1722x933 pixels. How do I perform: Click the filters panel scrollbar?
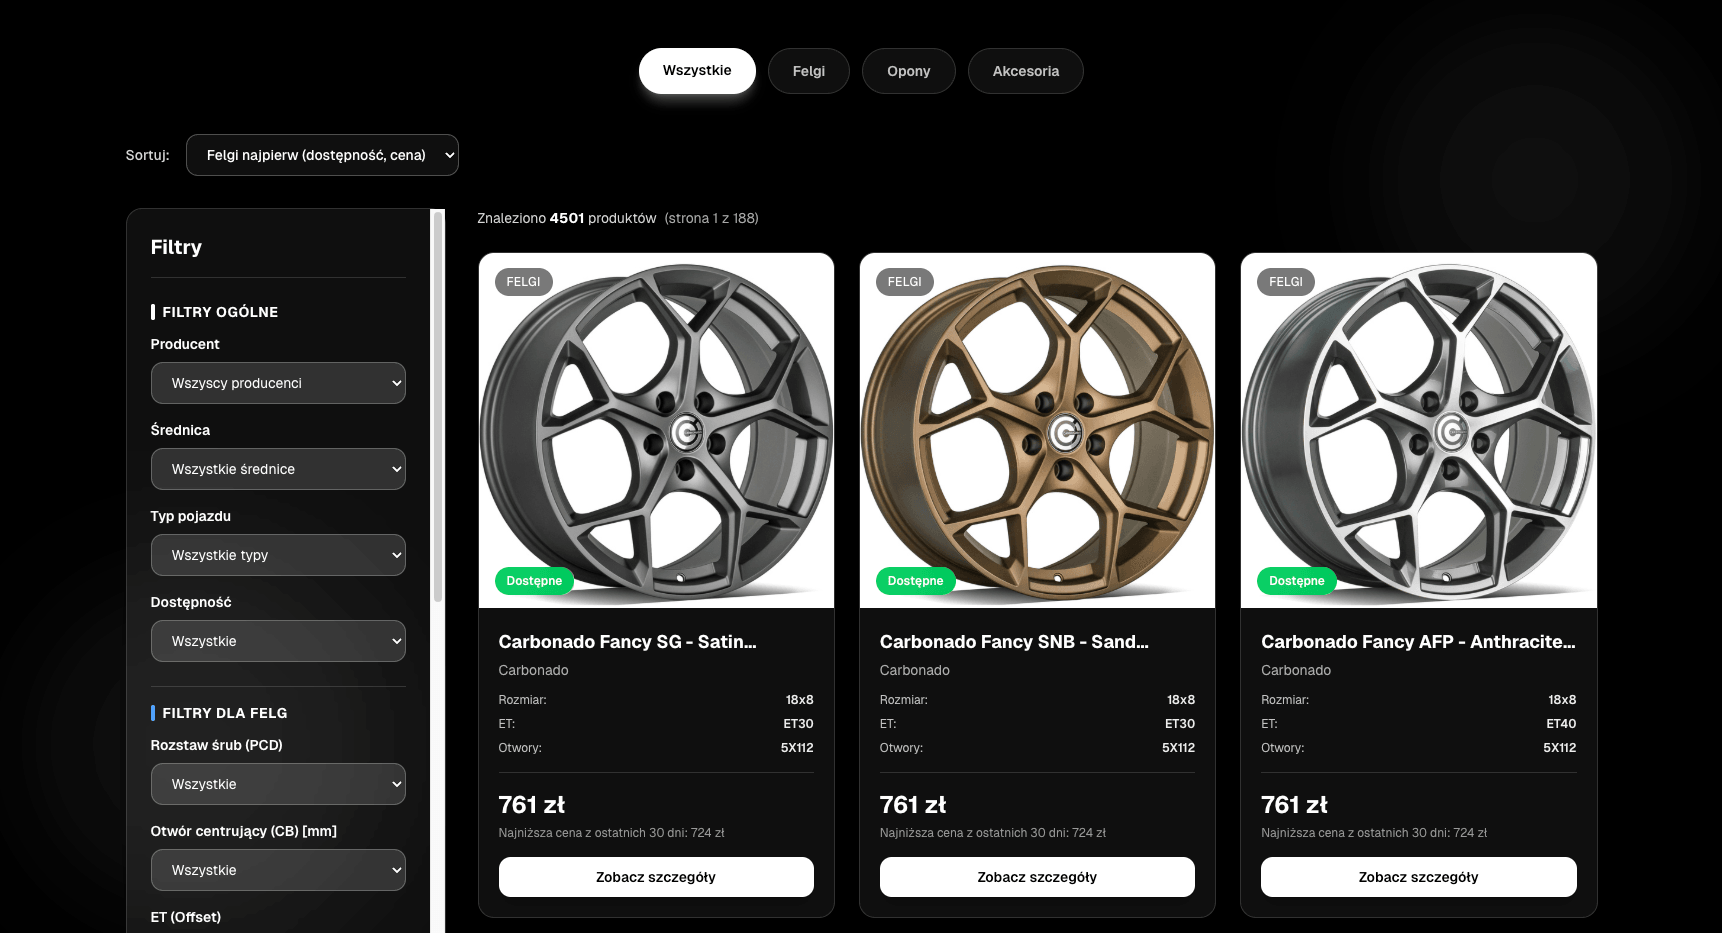pos(437,406)
